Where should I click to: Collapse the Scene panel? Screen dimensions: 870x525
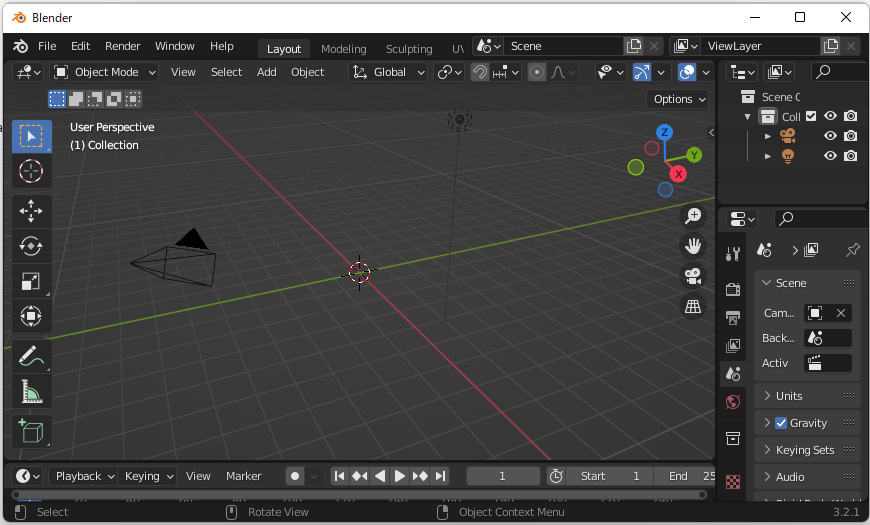click(x=807, y=283)
